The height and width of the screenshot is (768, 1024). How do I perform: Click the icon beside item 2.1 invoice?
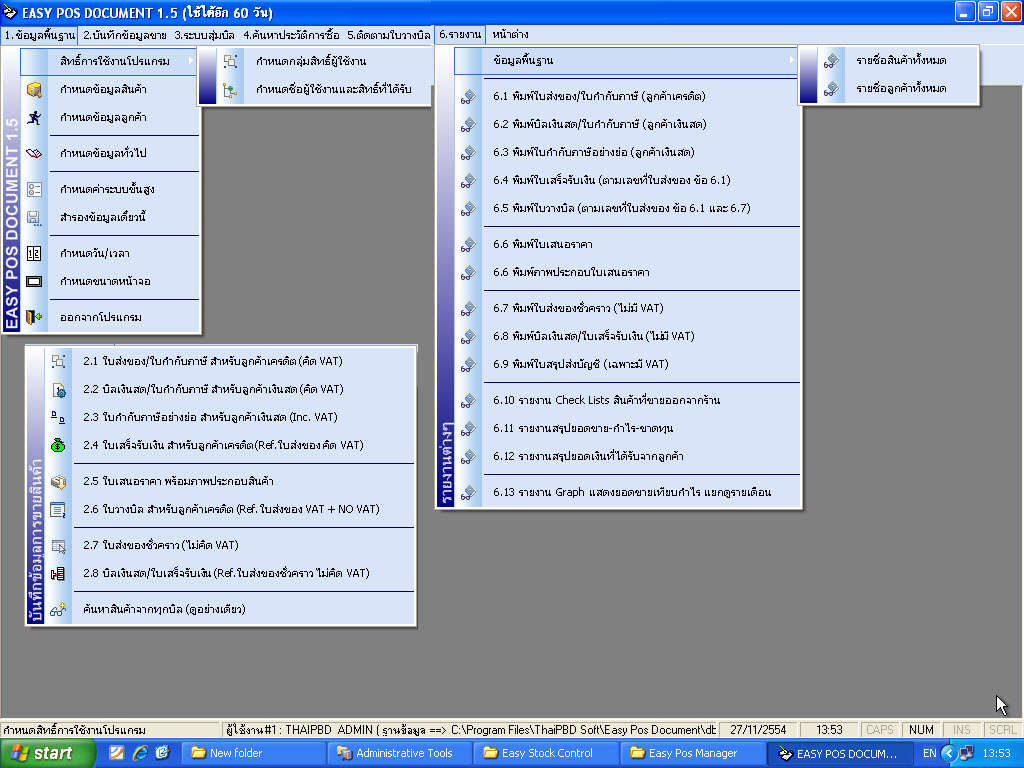[x=58, y=361]
